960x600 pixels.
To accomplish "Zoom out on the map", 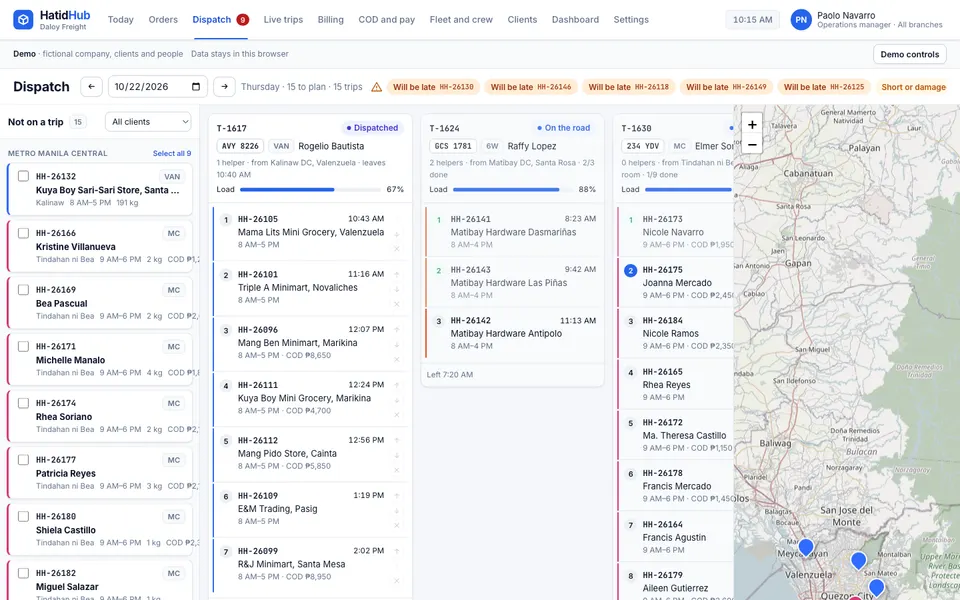I will 752,145.
